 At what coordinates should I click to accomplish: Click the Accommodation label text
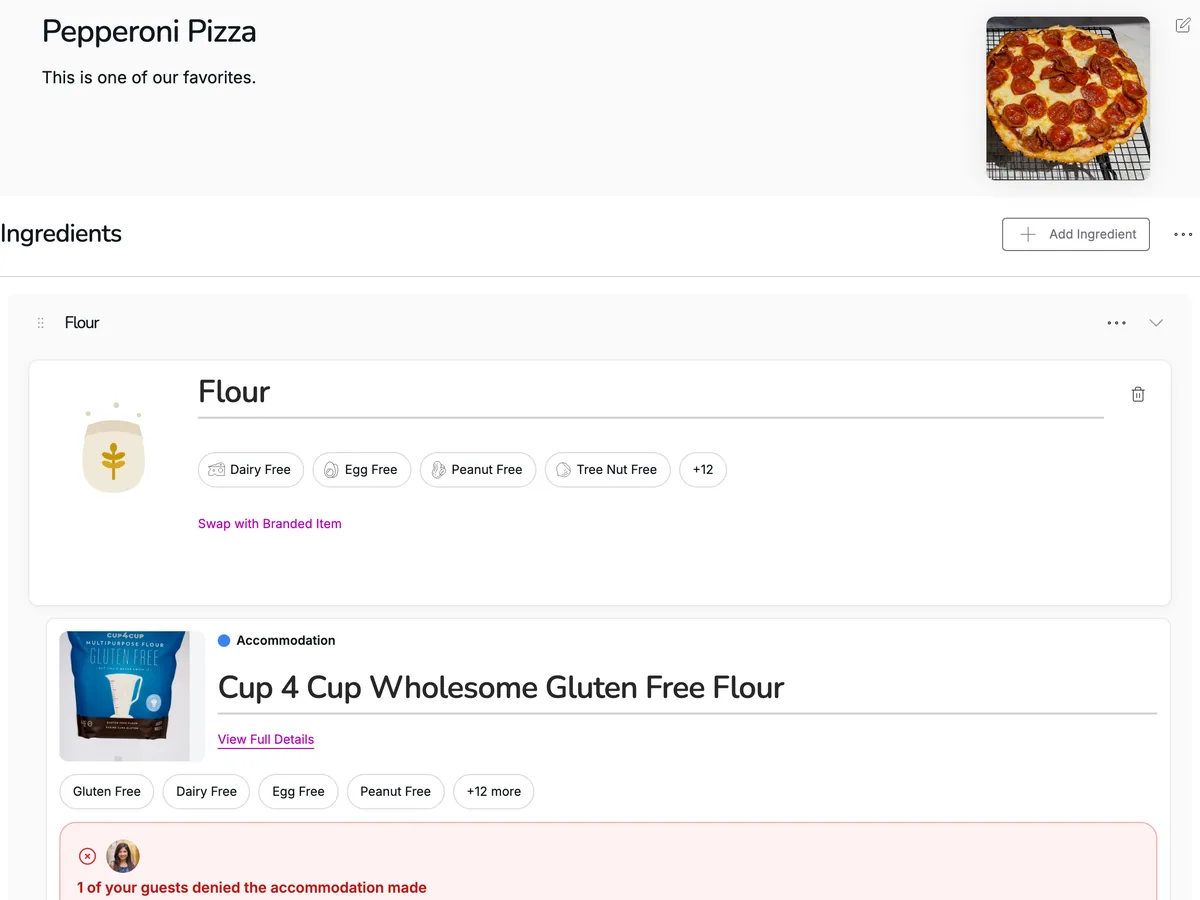pos(286,641)
